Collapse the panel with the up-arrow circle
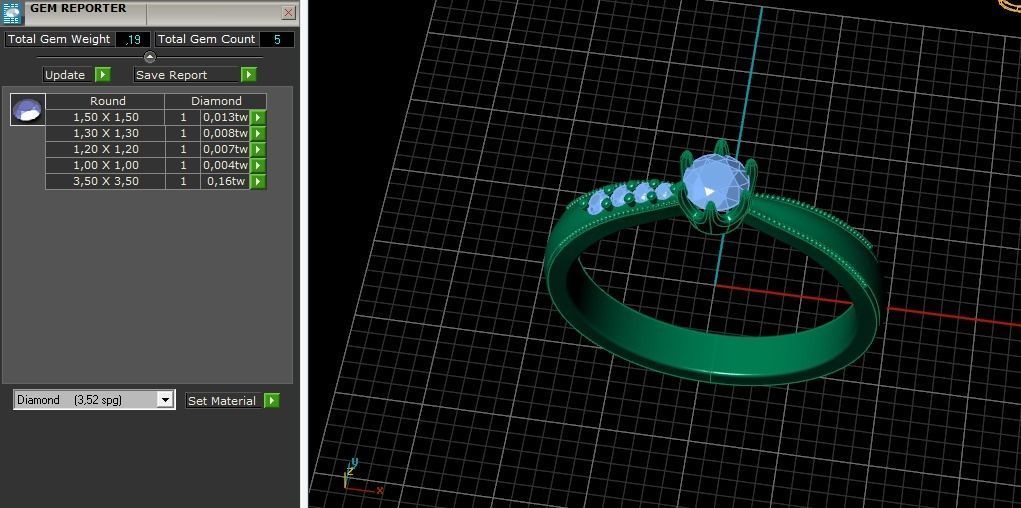 coord(150,57)
